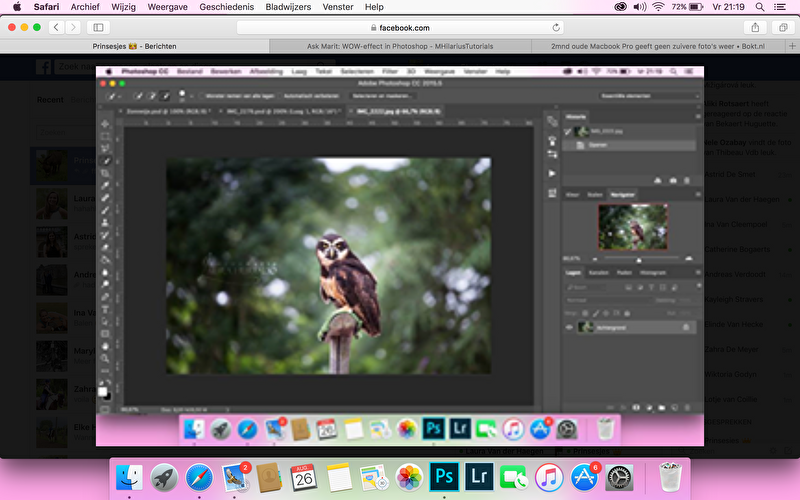Hide the Achtergrond layer via its eye icon
This screenshot has width=800, height=500.
pyautogui.click(x=569, y=327)
